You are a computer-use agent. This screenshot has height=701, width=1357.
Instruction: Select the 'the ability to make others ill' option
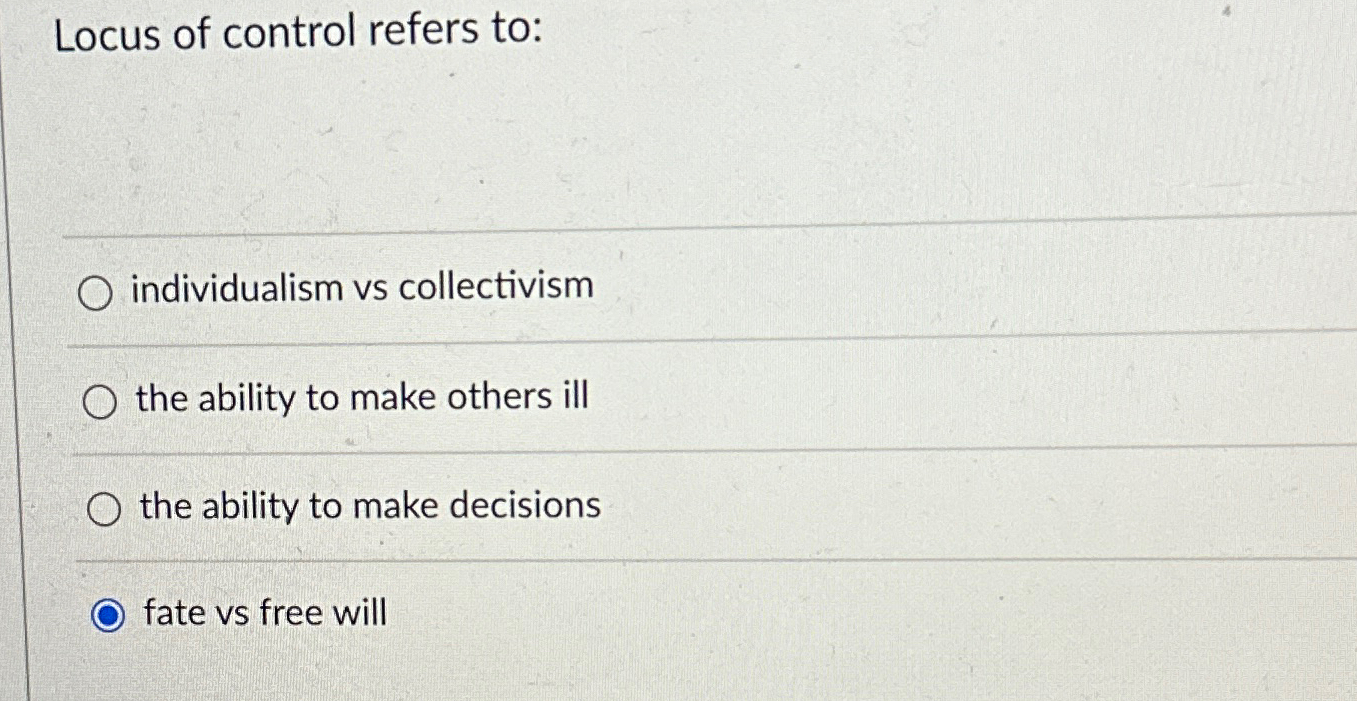point(98,403)
